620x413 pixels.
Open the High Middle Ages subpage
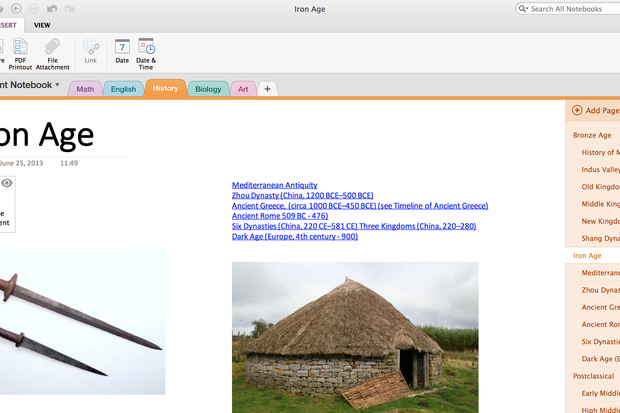pyautogui.click(x=600, y=409)
